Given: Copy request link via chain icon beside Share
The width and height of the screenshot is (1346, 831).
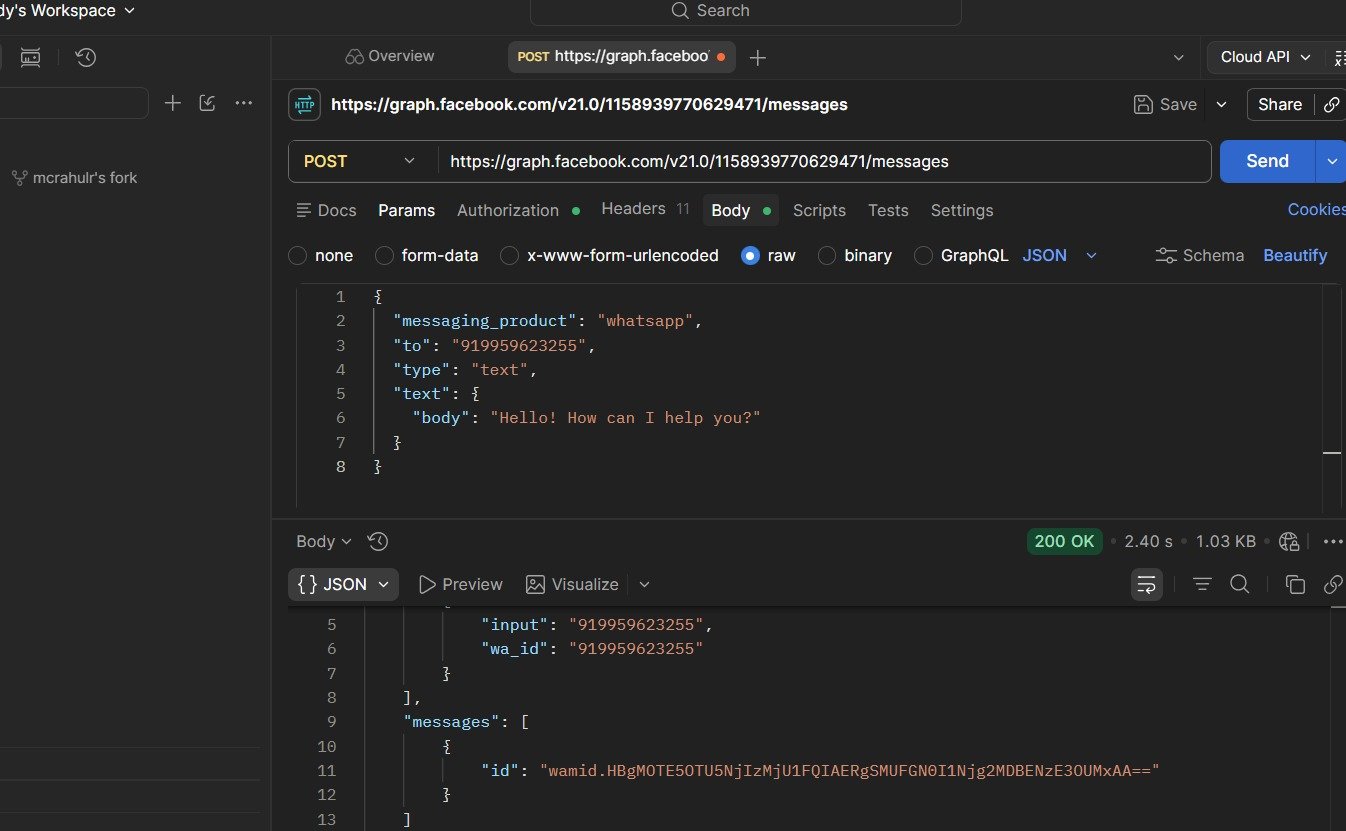Looking at the screenshot, I should 1331,104.
